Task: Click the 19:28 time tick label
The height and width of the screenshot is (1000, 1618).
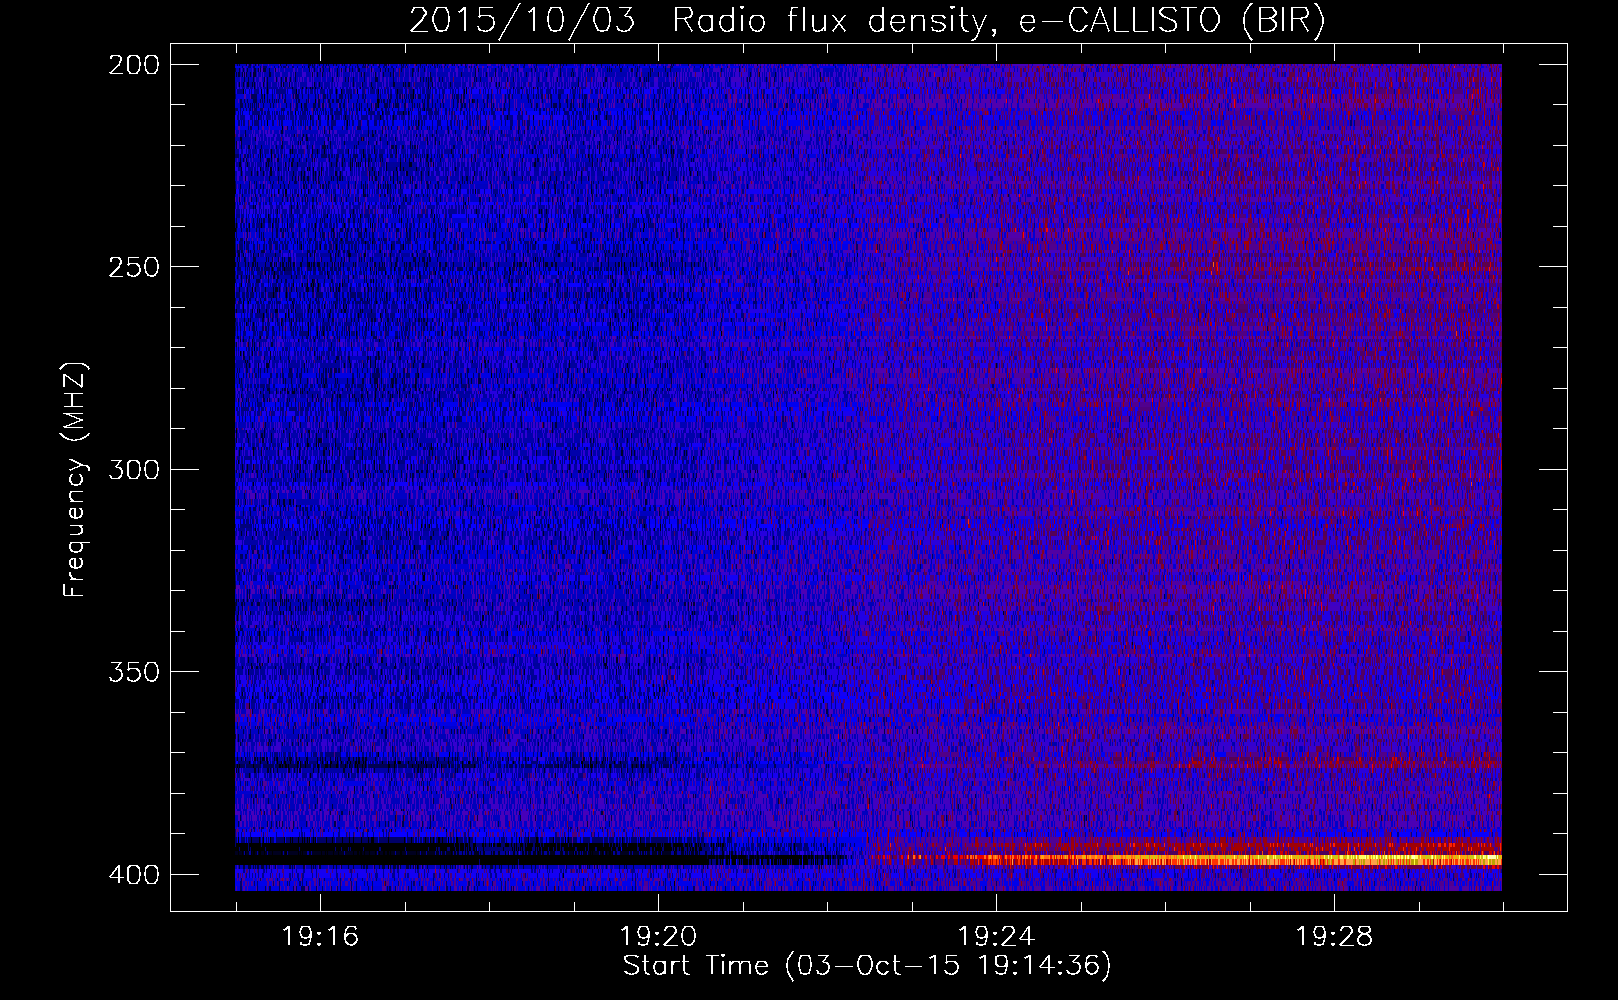Action: [1334, 937]
